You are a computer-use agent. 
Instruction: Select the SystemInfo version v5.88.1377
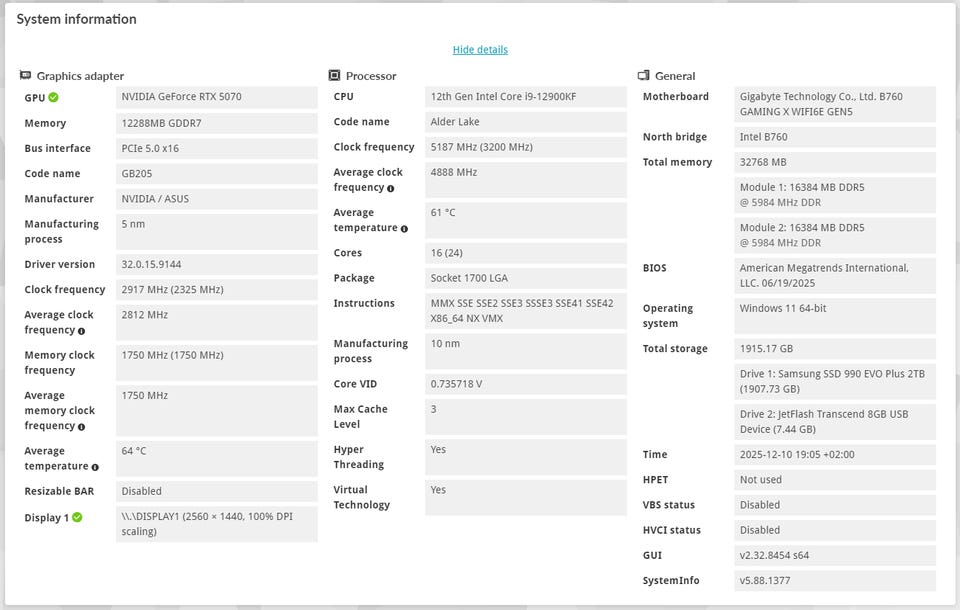coord(835,581)
